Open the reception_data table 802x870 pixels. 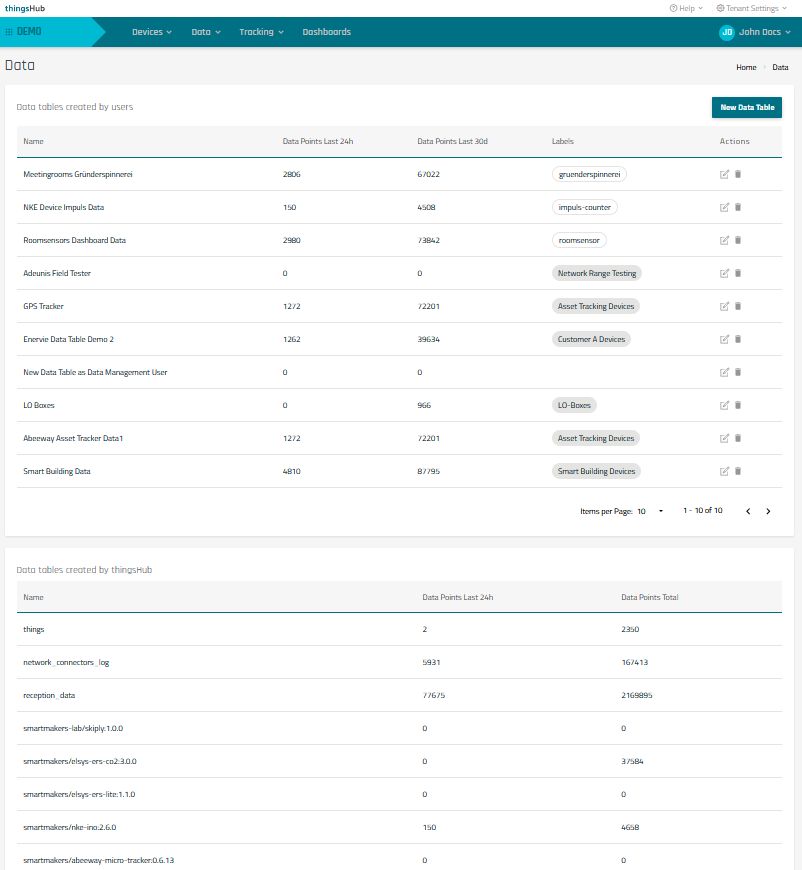[x=49, y=695]
